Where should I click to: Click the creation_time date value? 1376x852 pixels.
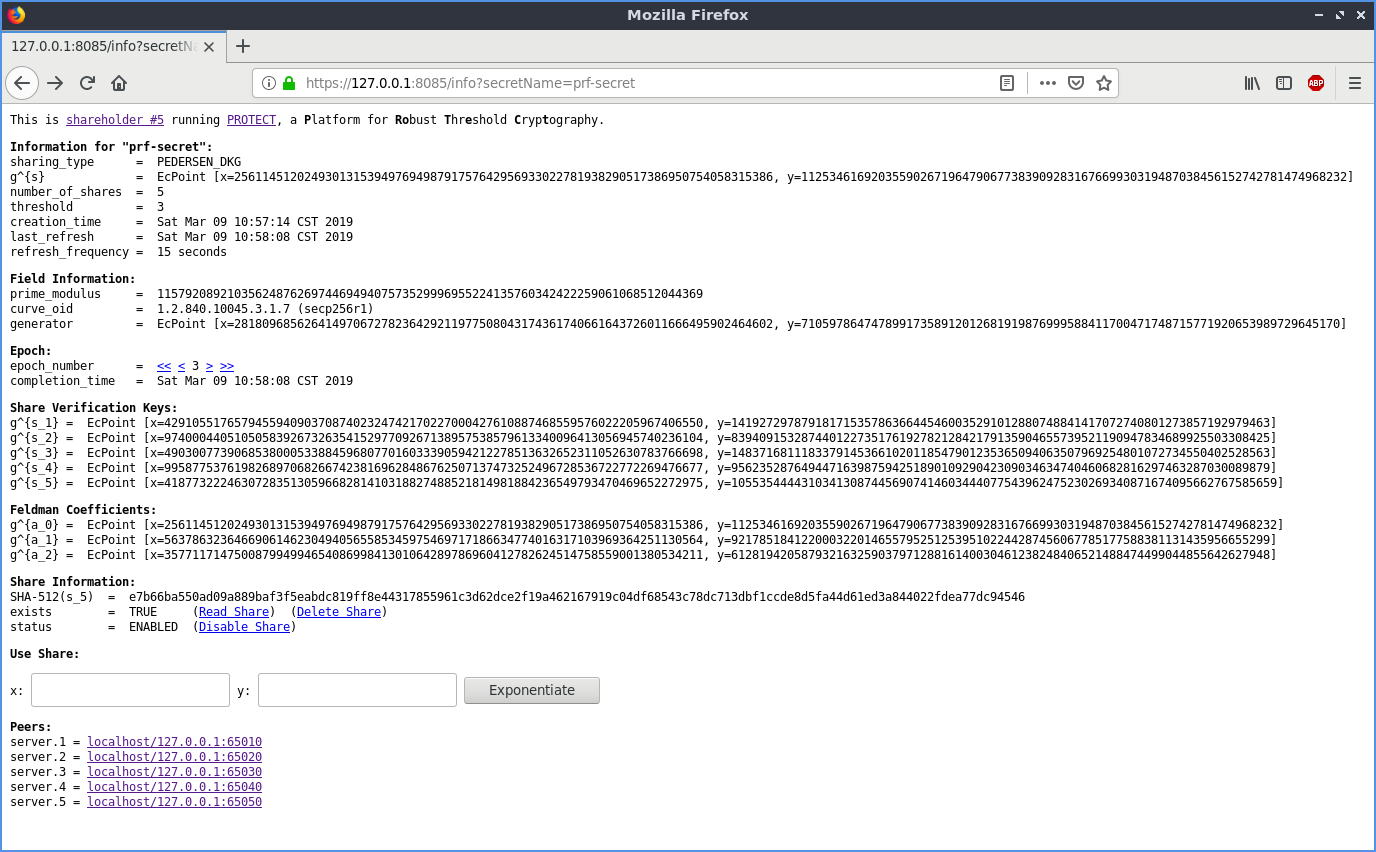(255, 222)
